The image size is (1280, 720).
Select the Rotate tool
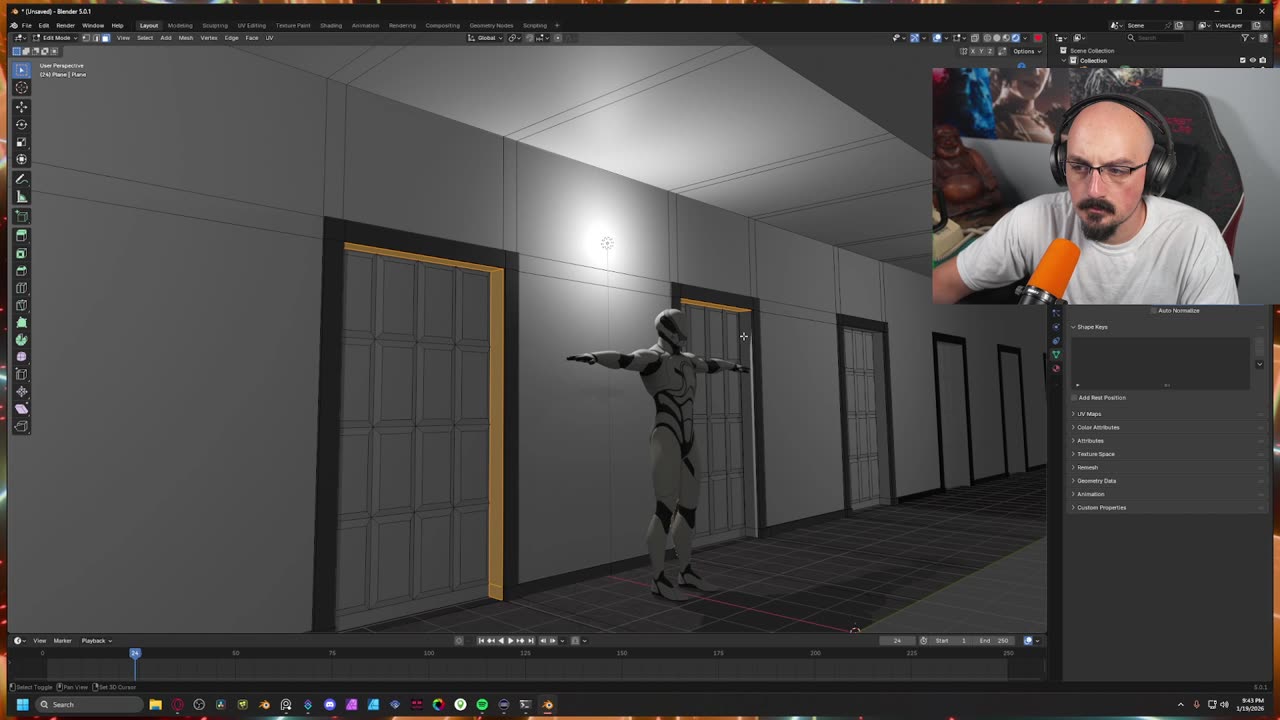[21, 124]
